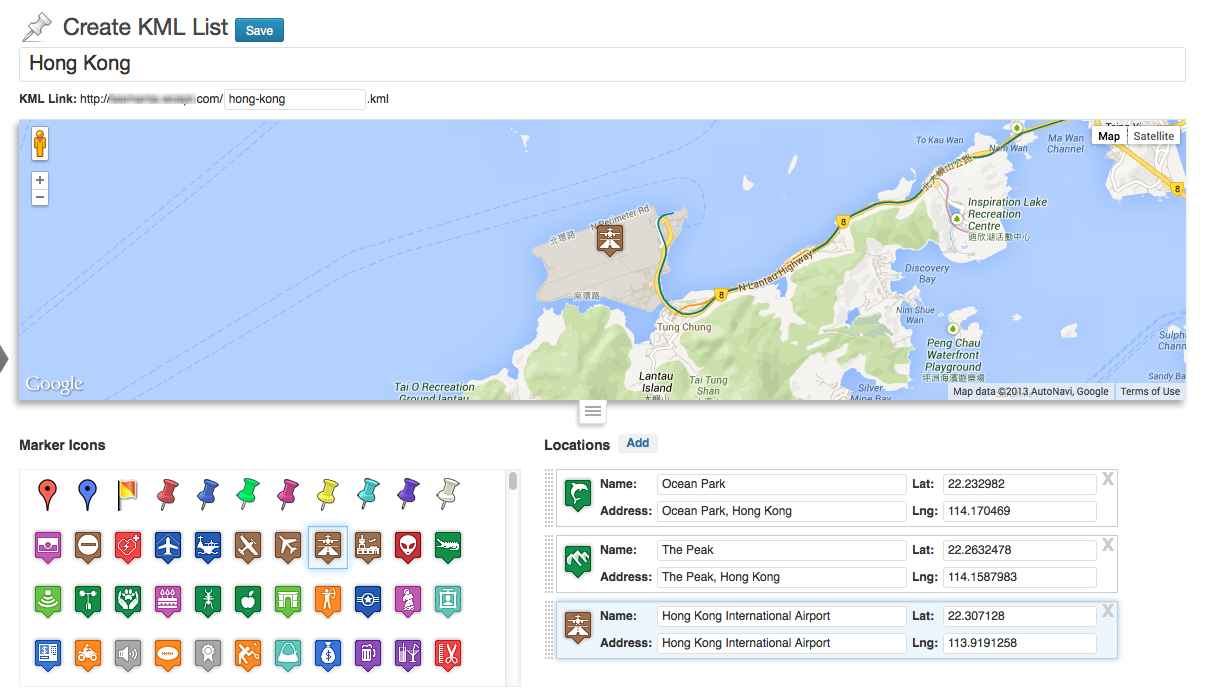
Task: Pick the green alligator marker icon
Action: click(x=448, y=547)
